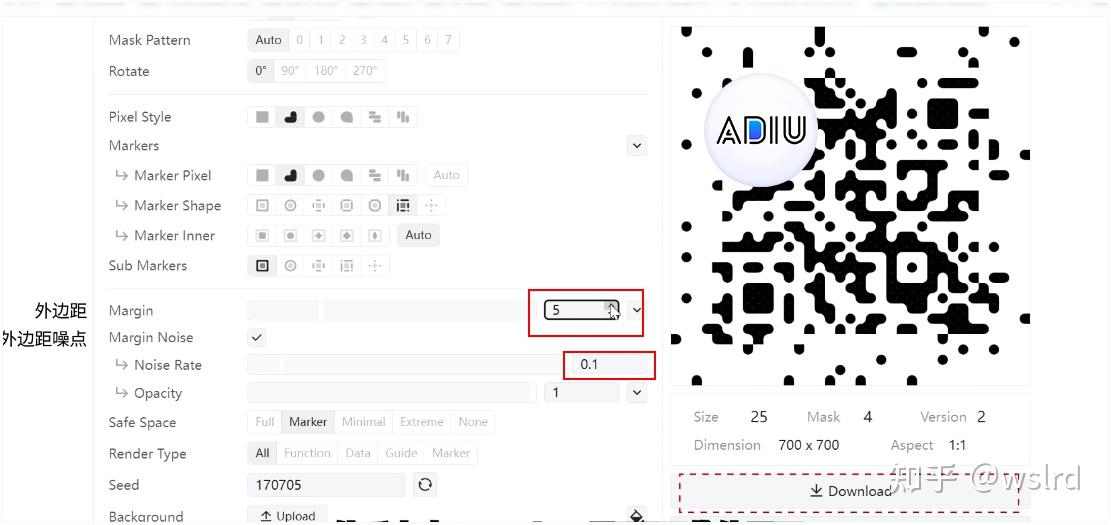
Task: Set Render Type to Function
Action: pyautogui.click(x=307, y=453)
